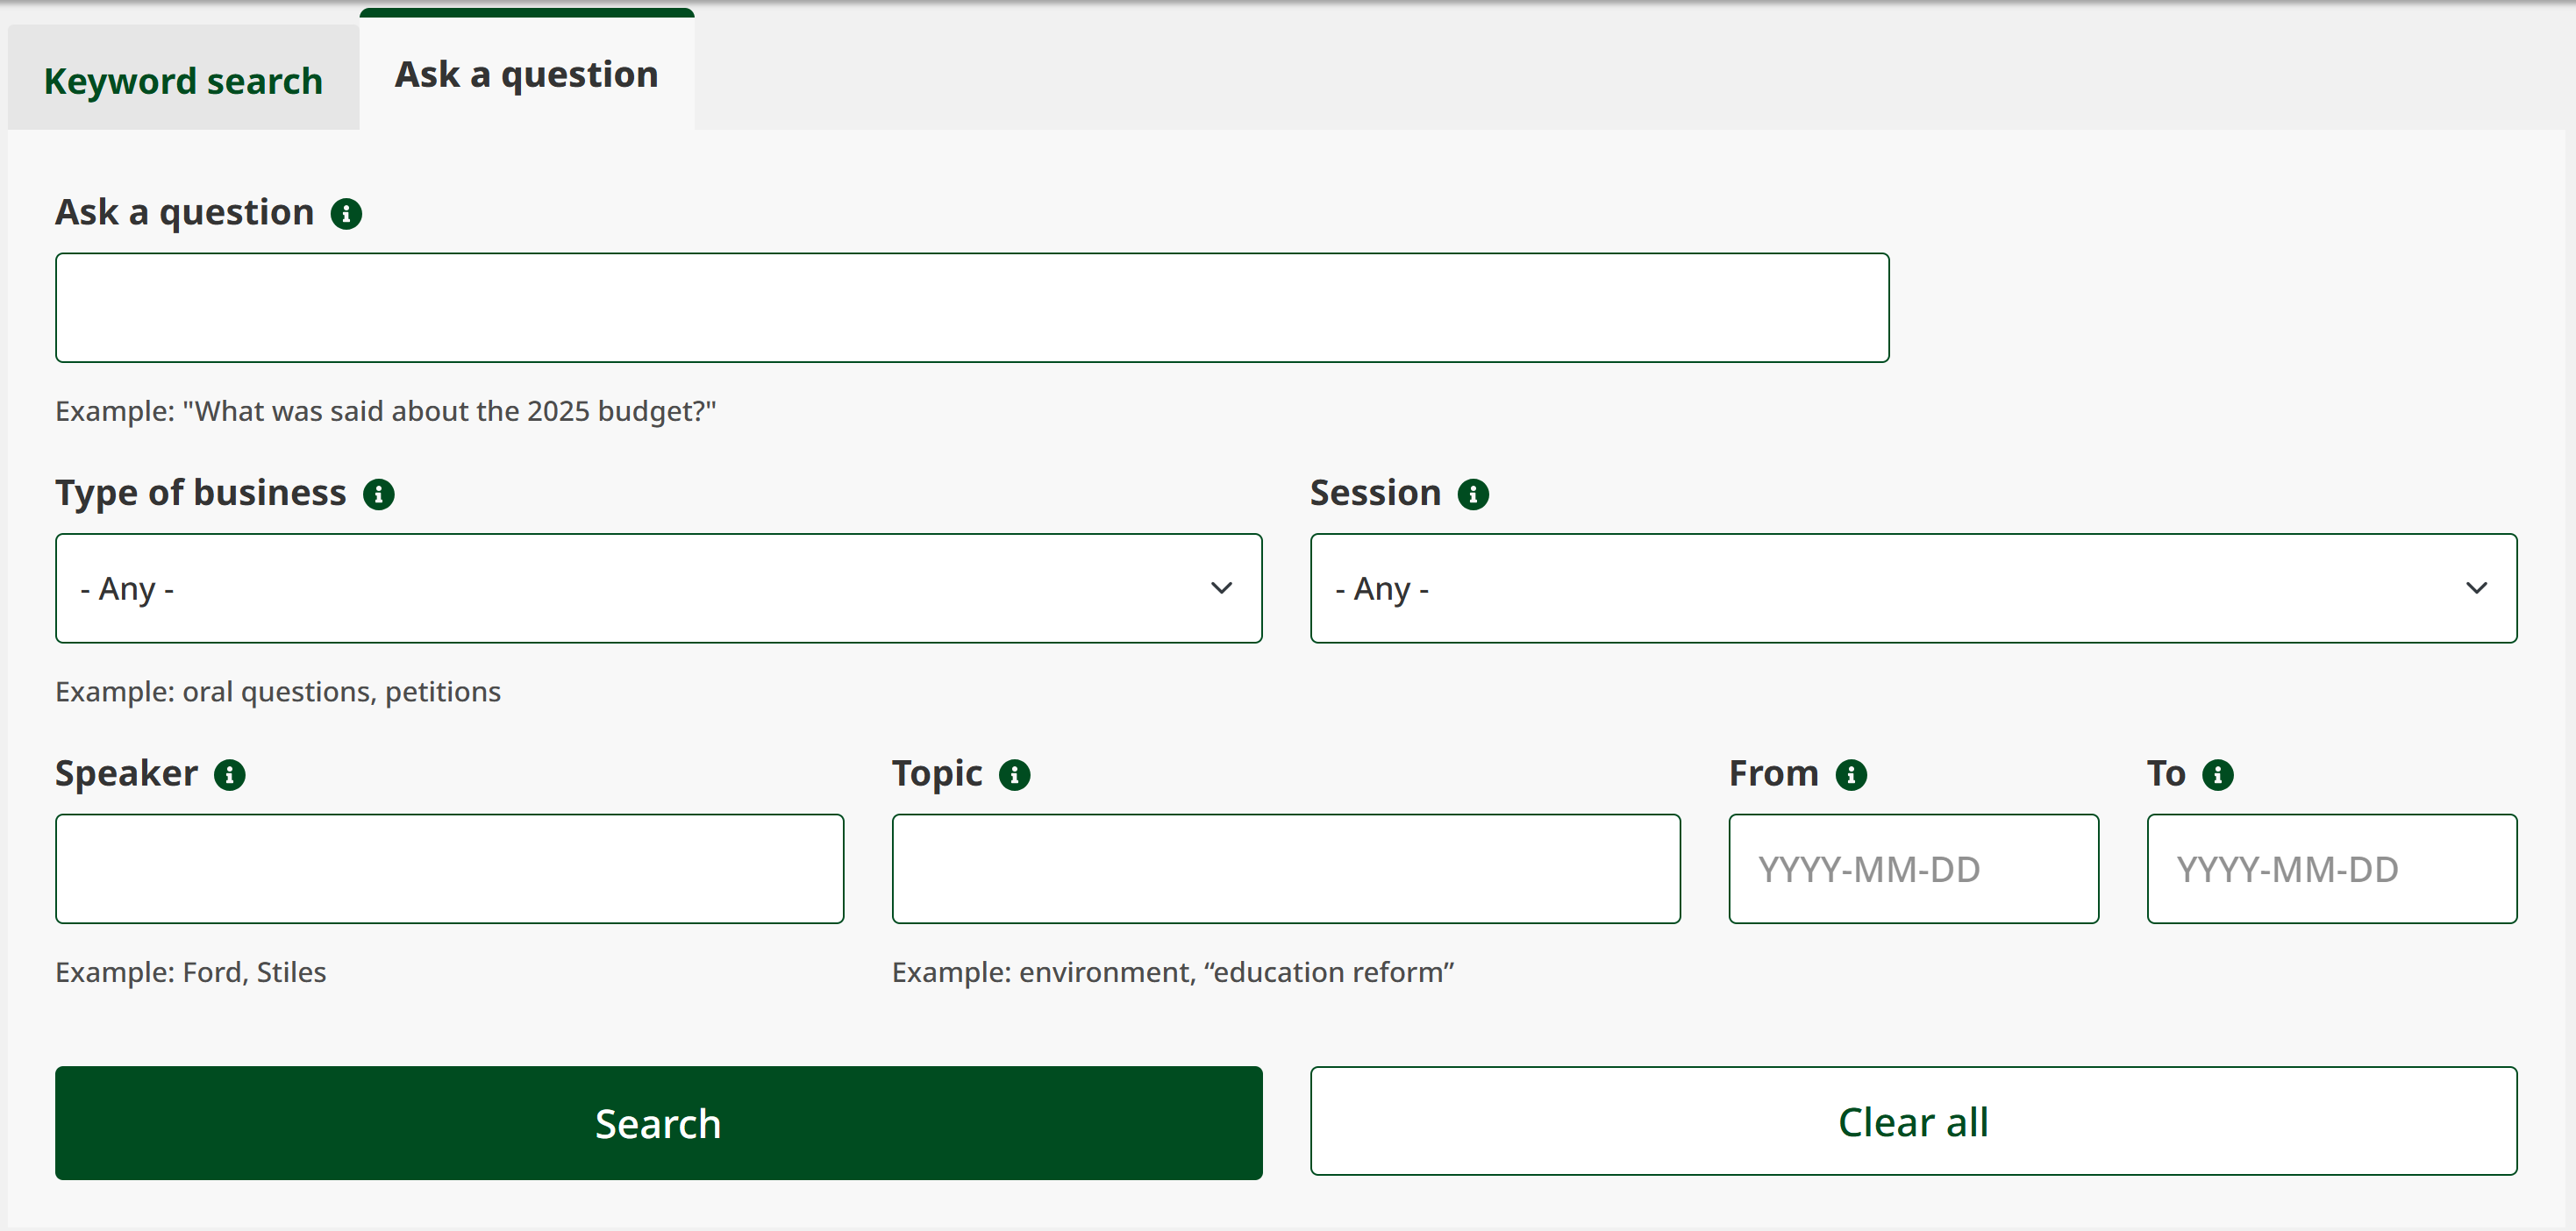Click the To date info icon
The width and height of the screenshot is (2576, 1231).
pos(2217,774)
